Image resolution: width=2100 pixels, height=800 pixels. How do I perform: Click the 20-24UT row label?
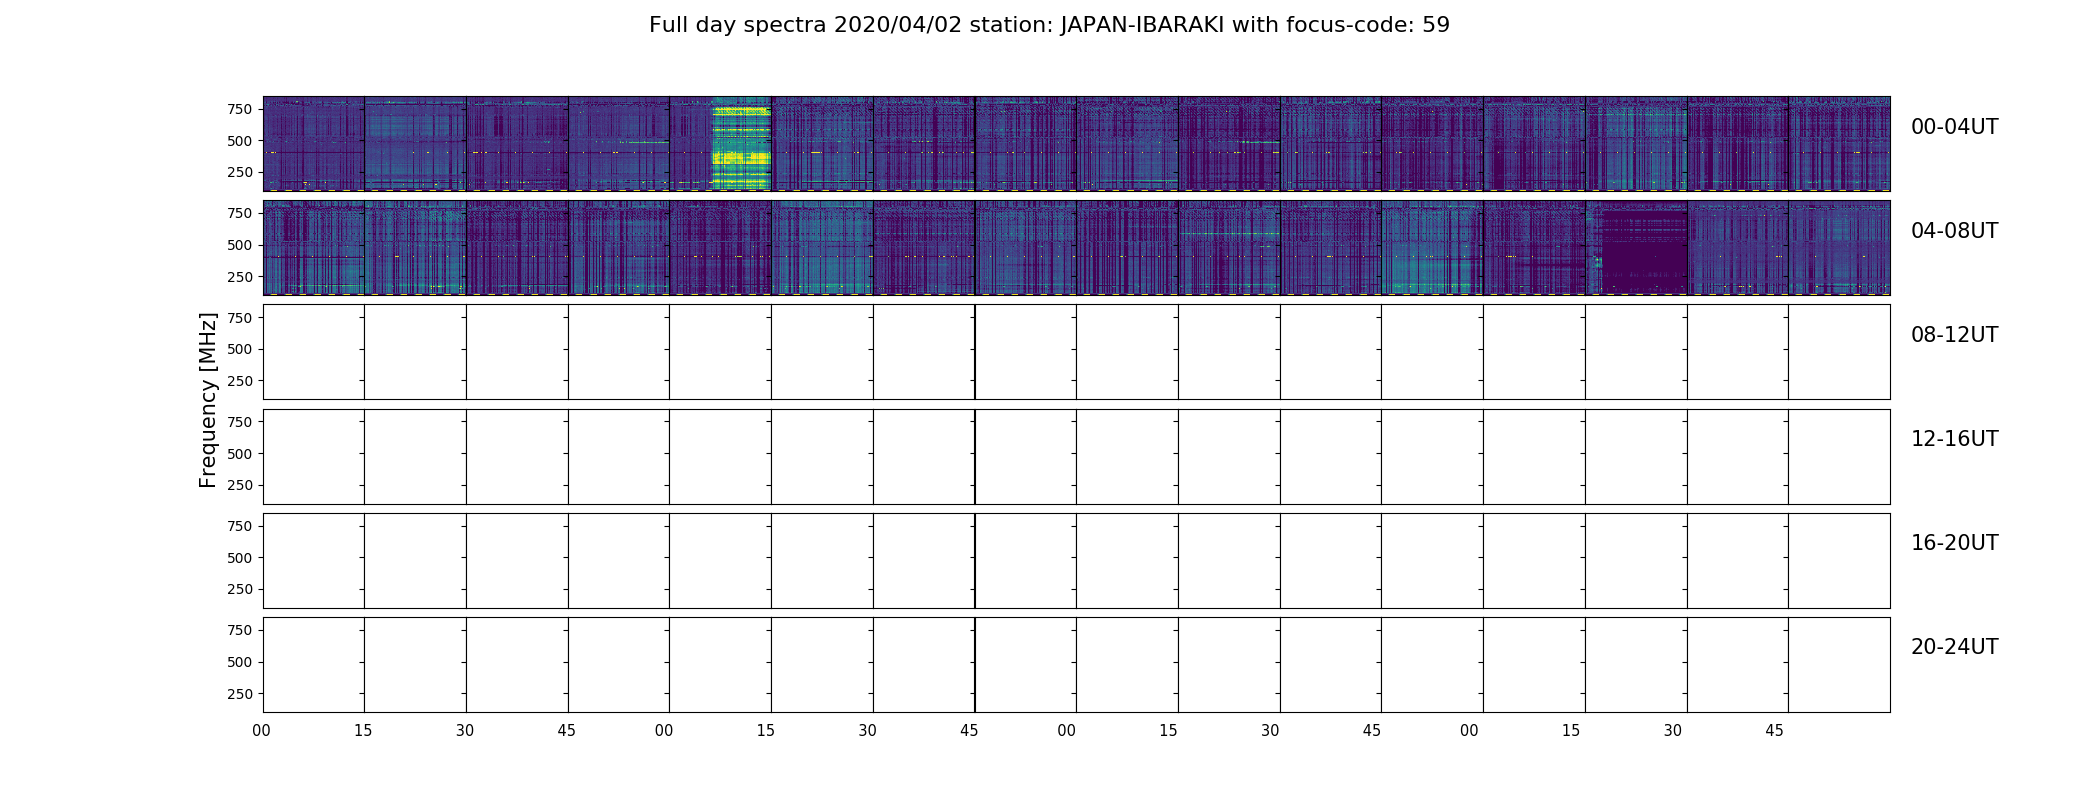tap(1954, 647)
